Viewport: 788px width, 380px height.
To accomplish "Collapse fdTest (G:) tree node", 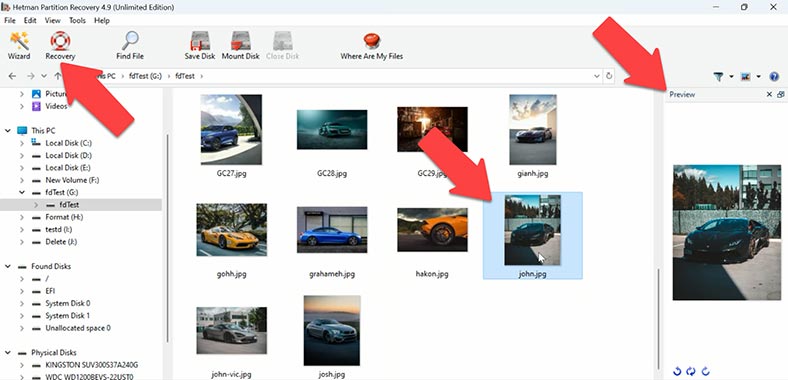I will (x=22, y=193).
